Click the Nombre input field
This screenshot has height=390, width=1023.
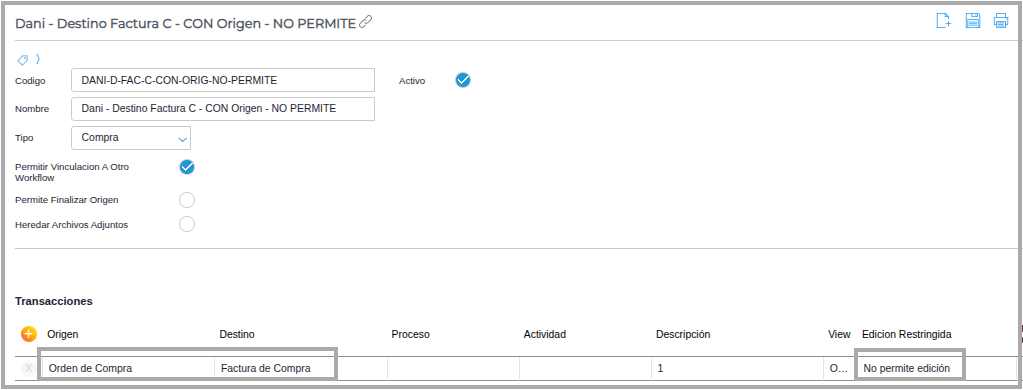pos(222,108)
